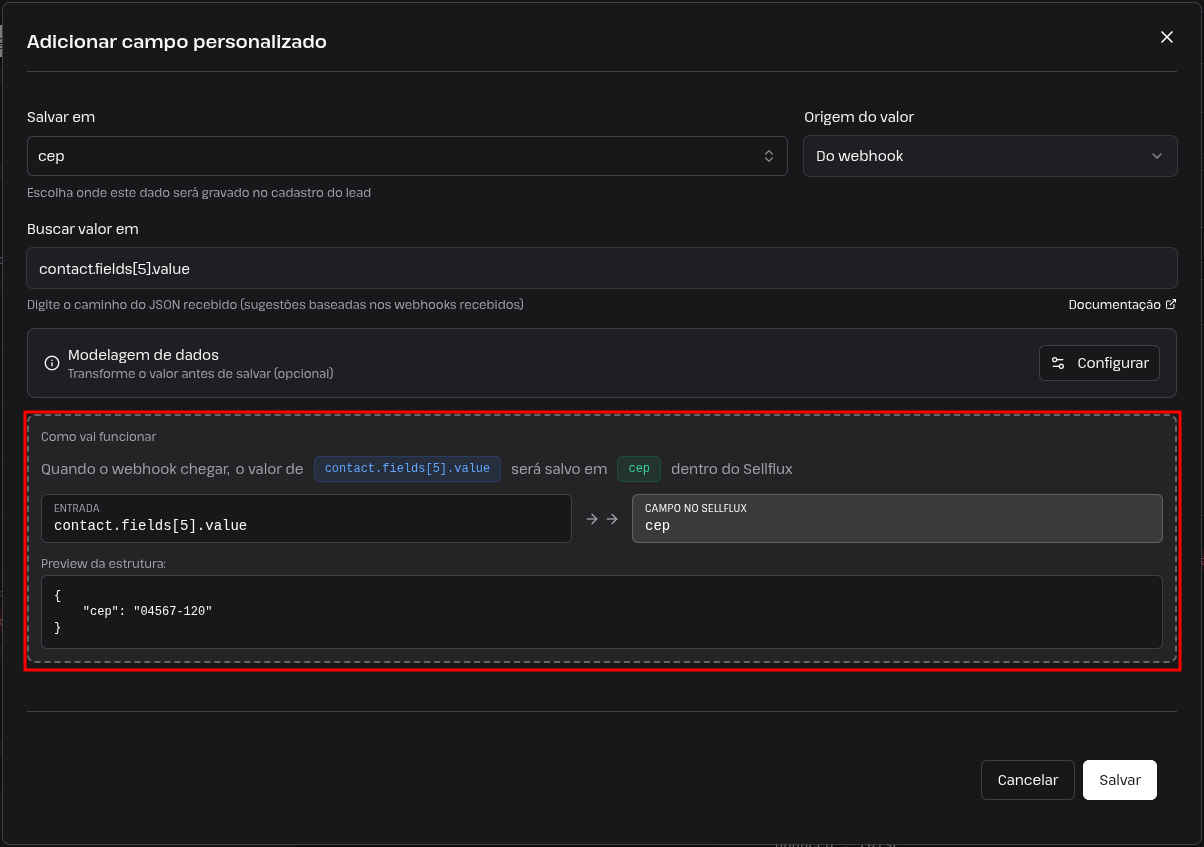Expand the Origem do valor dropdown
Image resolution: width=1204 pixels, height=847 pixels.
click(x=990, y=156)
